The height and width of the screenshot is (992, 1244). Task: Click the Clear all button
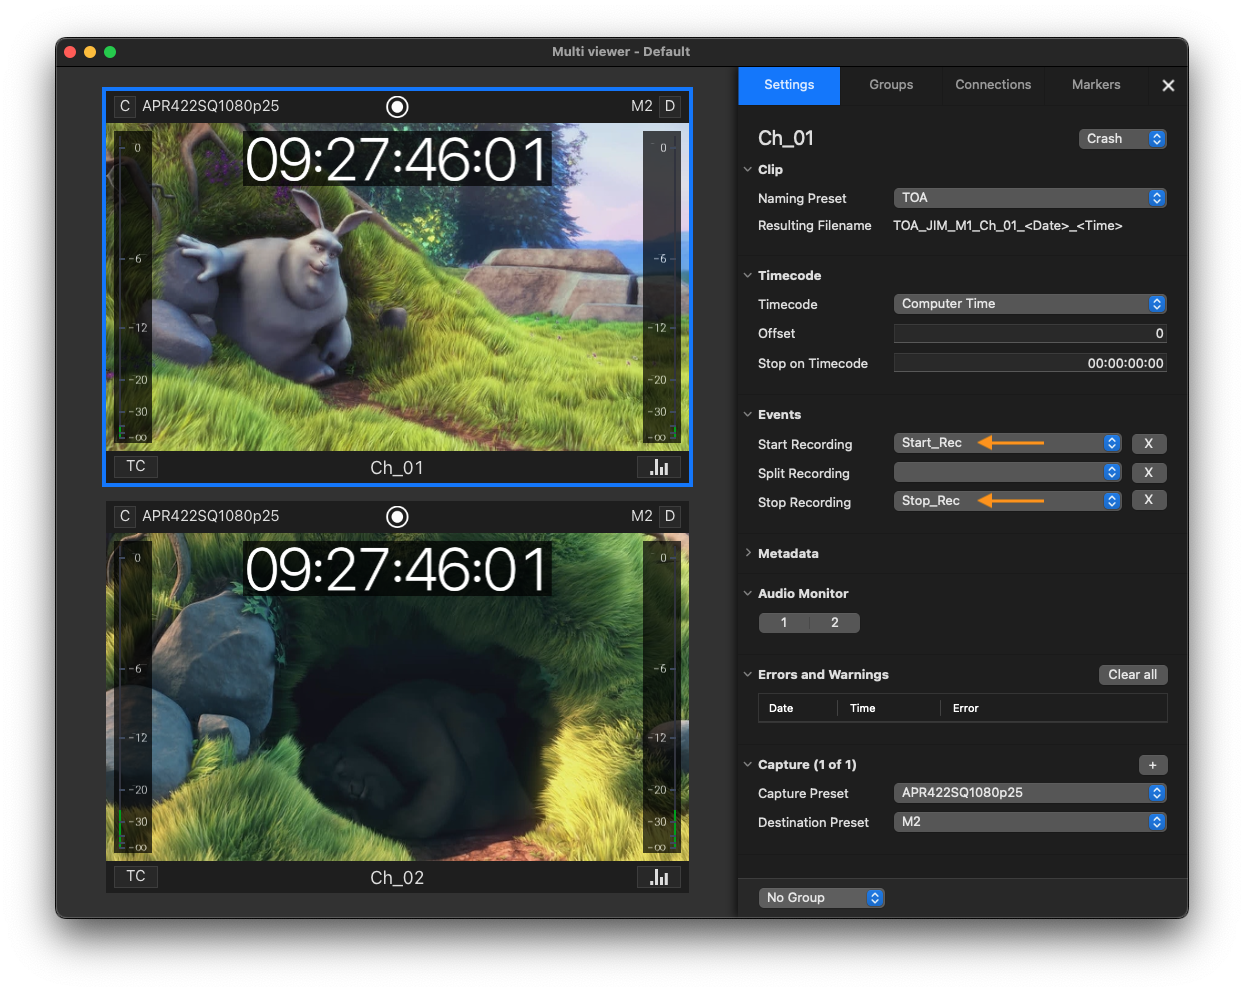point(1133,675)
